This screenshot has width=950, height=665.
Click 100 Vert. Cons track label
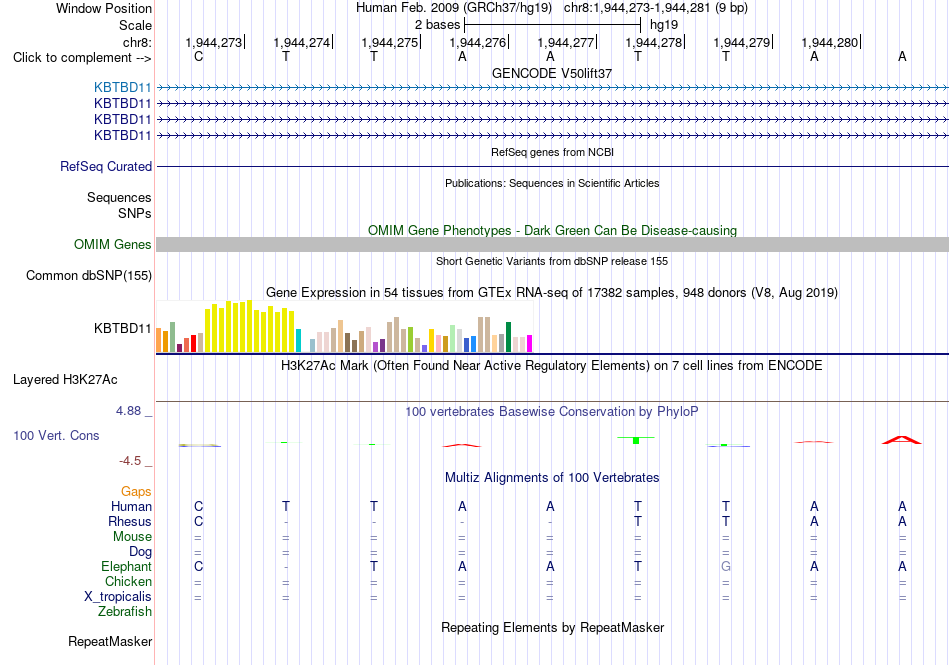click(x=56, y=435)
